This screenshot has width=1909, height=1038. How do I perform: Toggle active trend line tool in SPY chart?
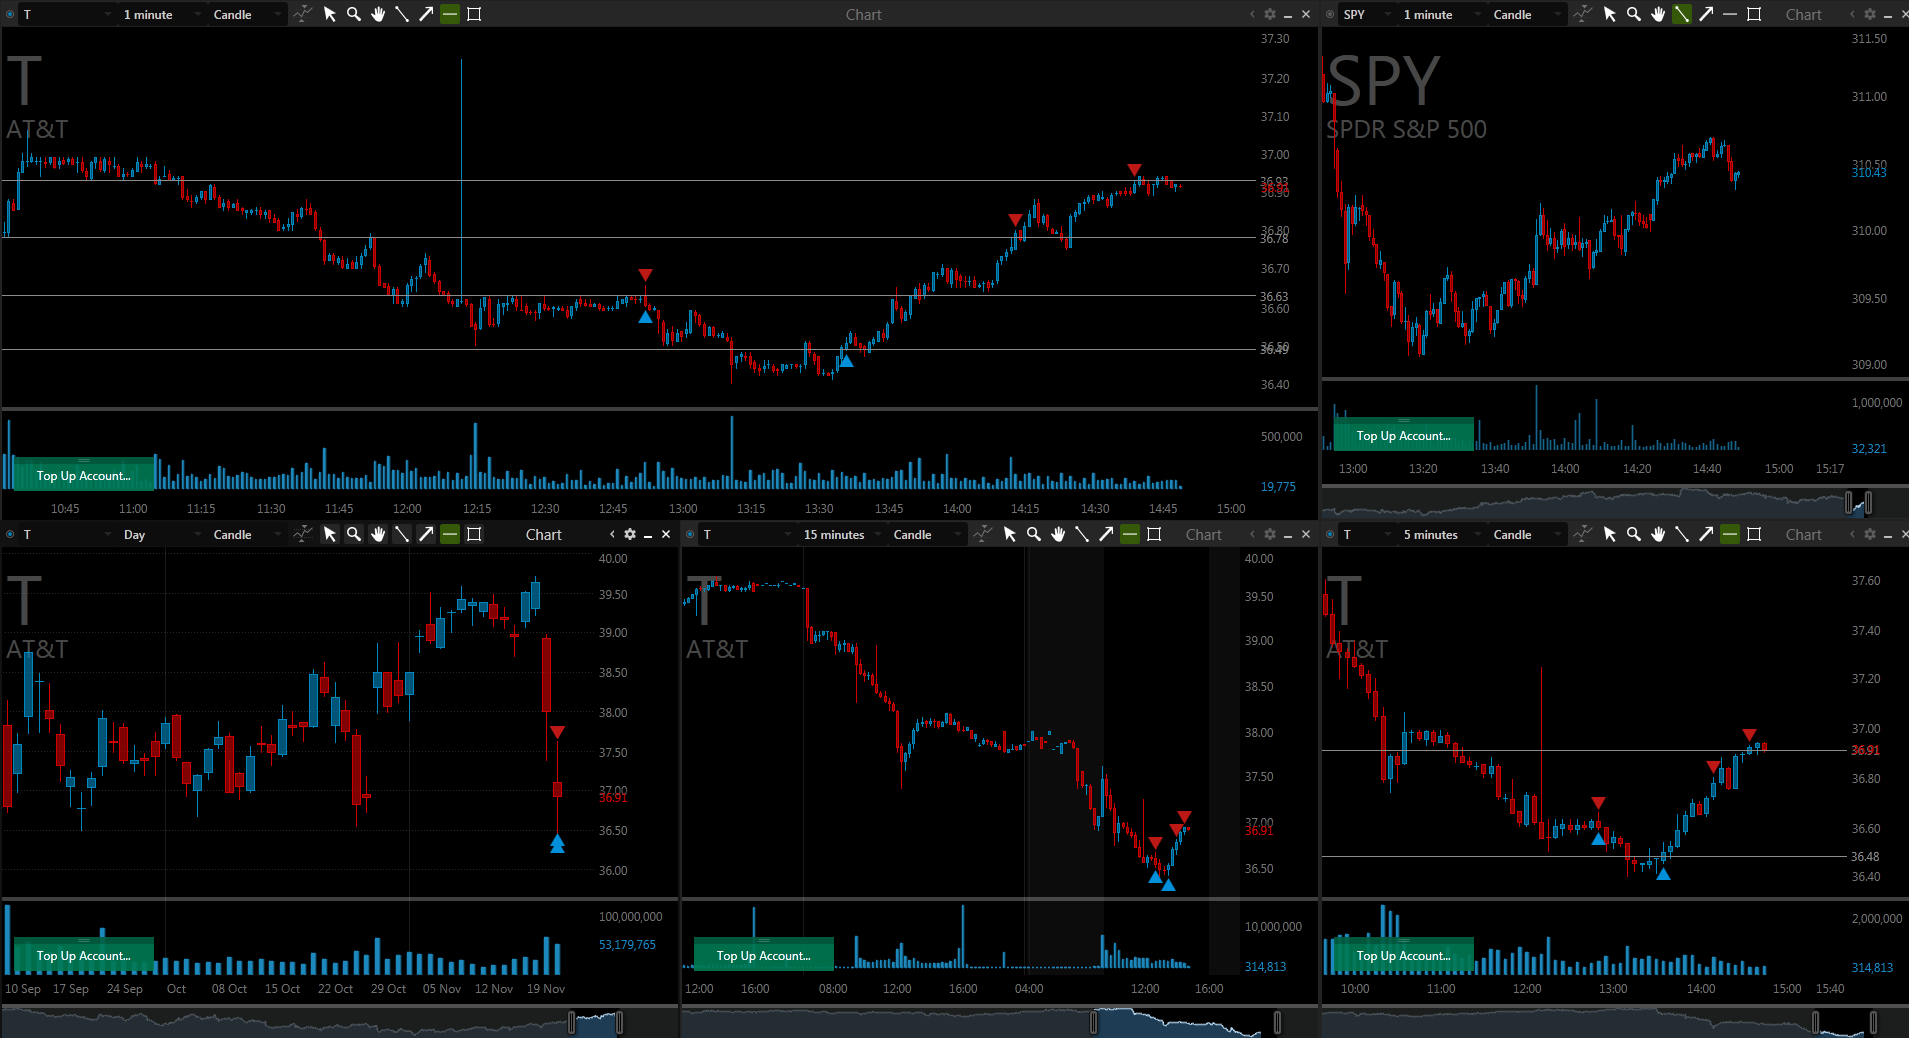pos(1682,14)
